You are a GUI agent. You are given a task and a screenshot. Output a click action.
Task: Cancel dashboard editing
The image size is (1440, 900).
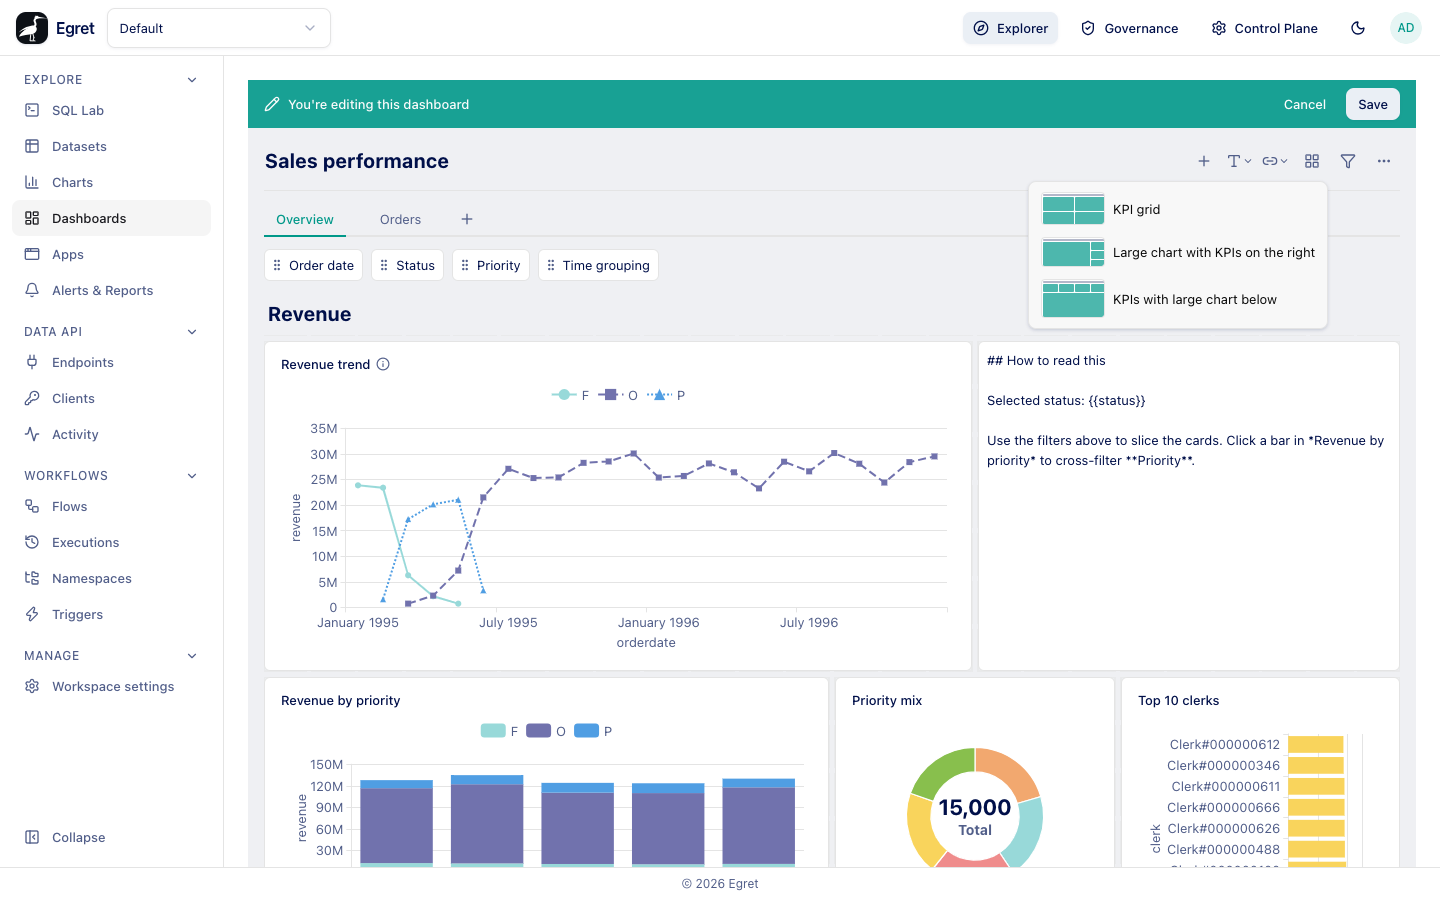(1305, 104)
